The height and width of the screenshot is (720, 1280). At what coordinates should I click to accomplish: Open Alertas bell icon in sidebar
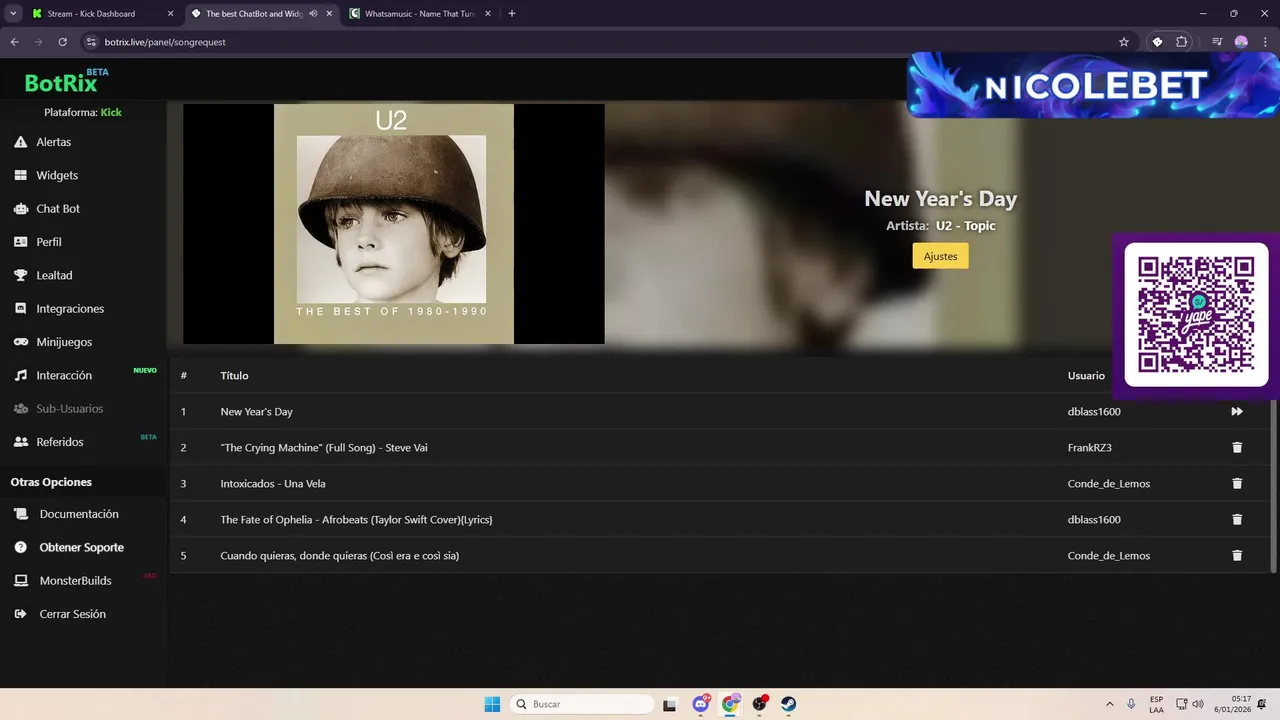[x=20, y=142]
